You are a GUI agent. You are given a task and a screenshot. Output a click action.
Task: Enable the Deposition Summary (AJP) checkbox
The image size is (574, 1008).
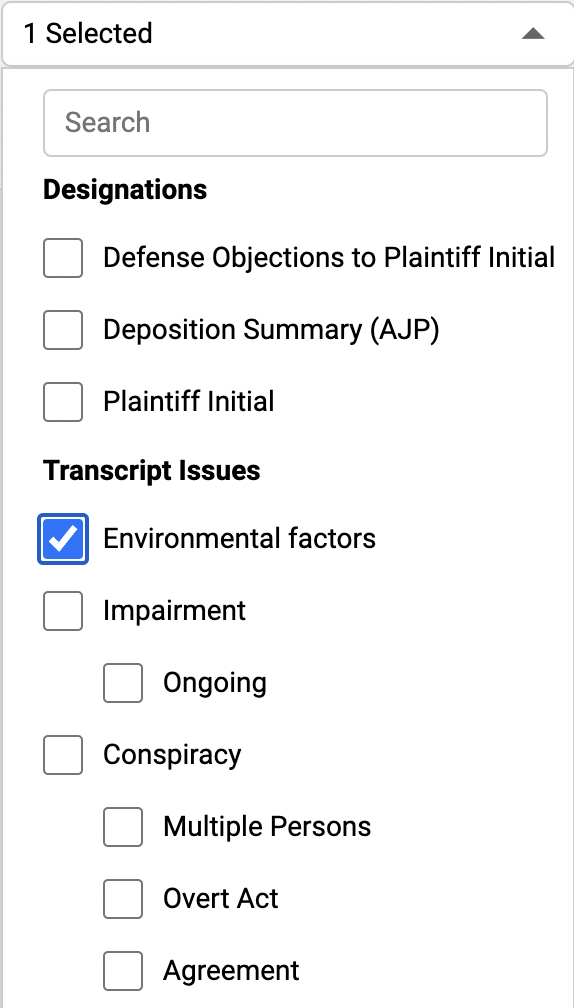coord(63,330)
